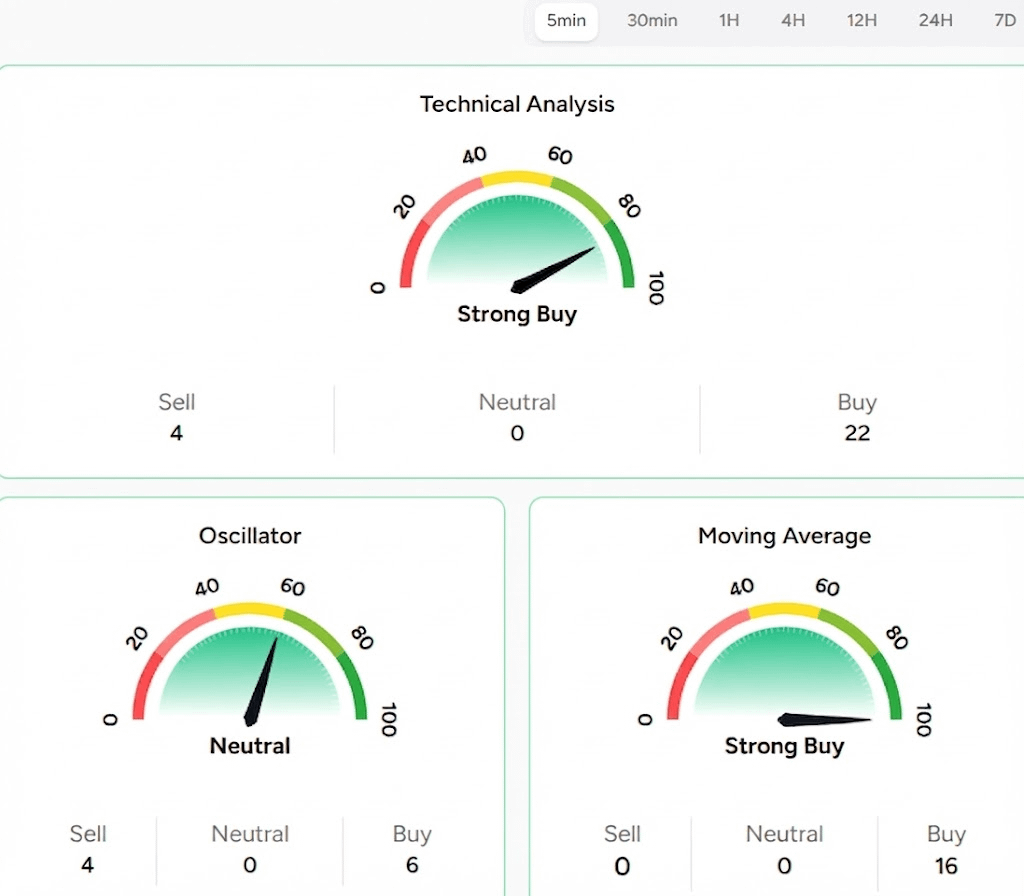Click the Buy label in Technical Analysis
This screenshot has height=896, width=1024.
(x=857, y=402)
